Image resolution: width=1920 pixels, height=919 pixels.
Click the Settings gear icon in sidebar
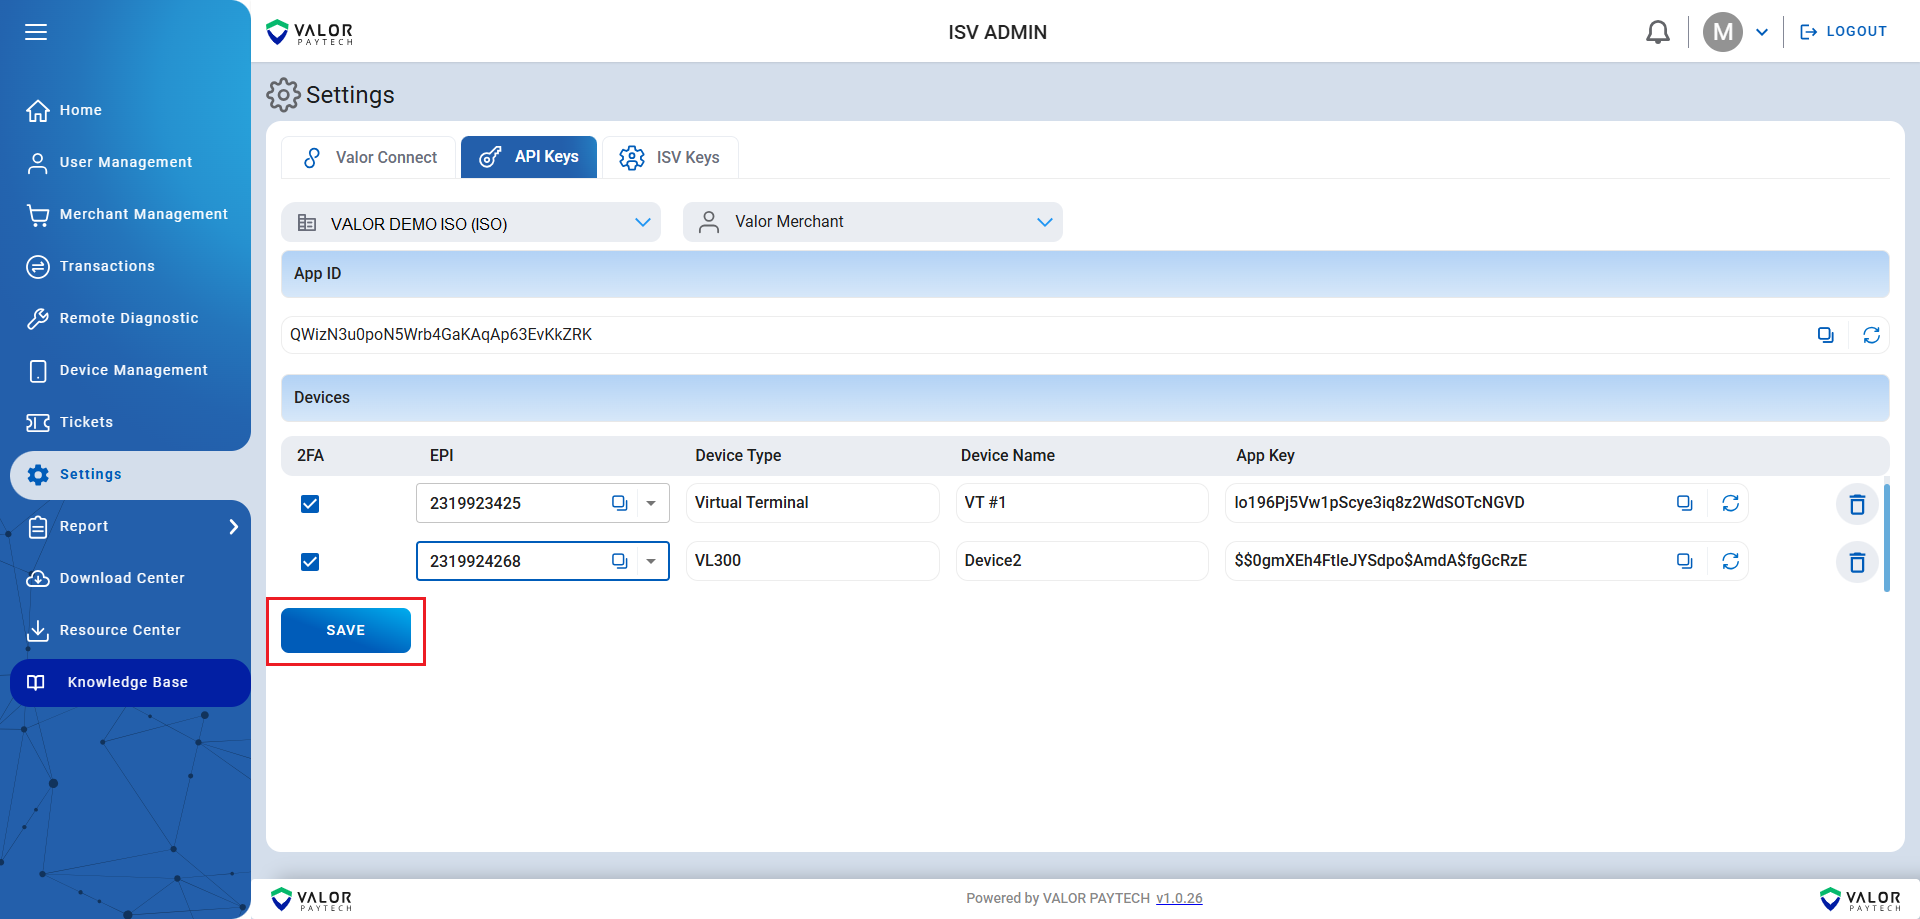(x=38, y=474)
